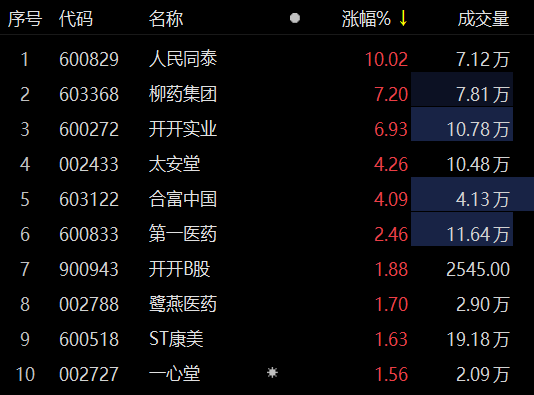Viewport: 534px width, 395px height.
Task: Click volume cell 2545.00
Action: point(478,270)
